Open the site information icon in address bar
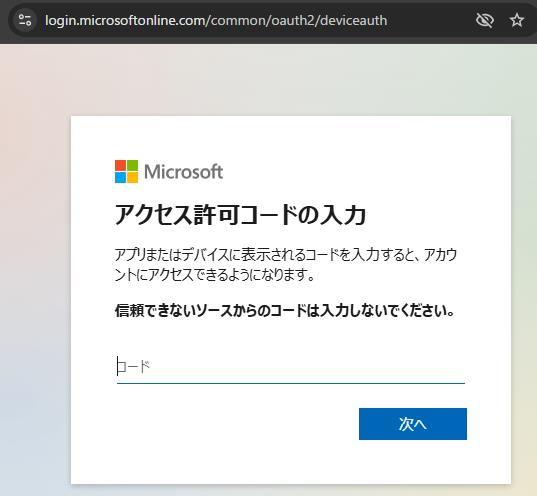 tap(25, 20)
